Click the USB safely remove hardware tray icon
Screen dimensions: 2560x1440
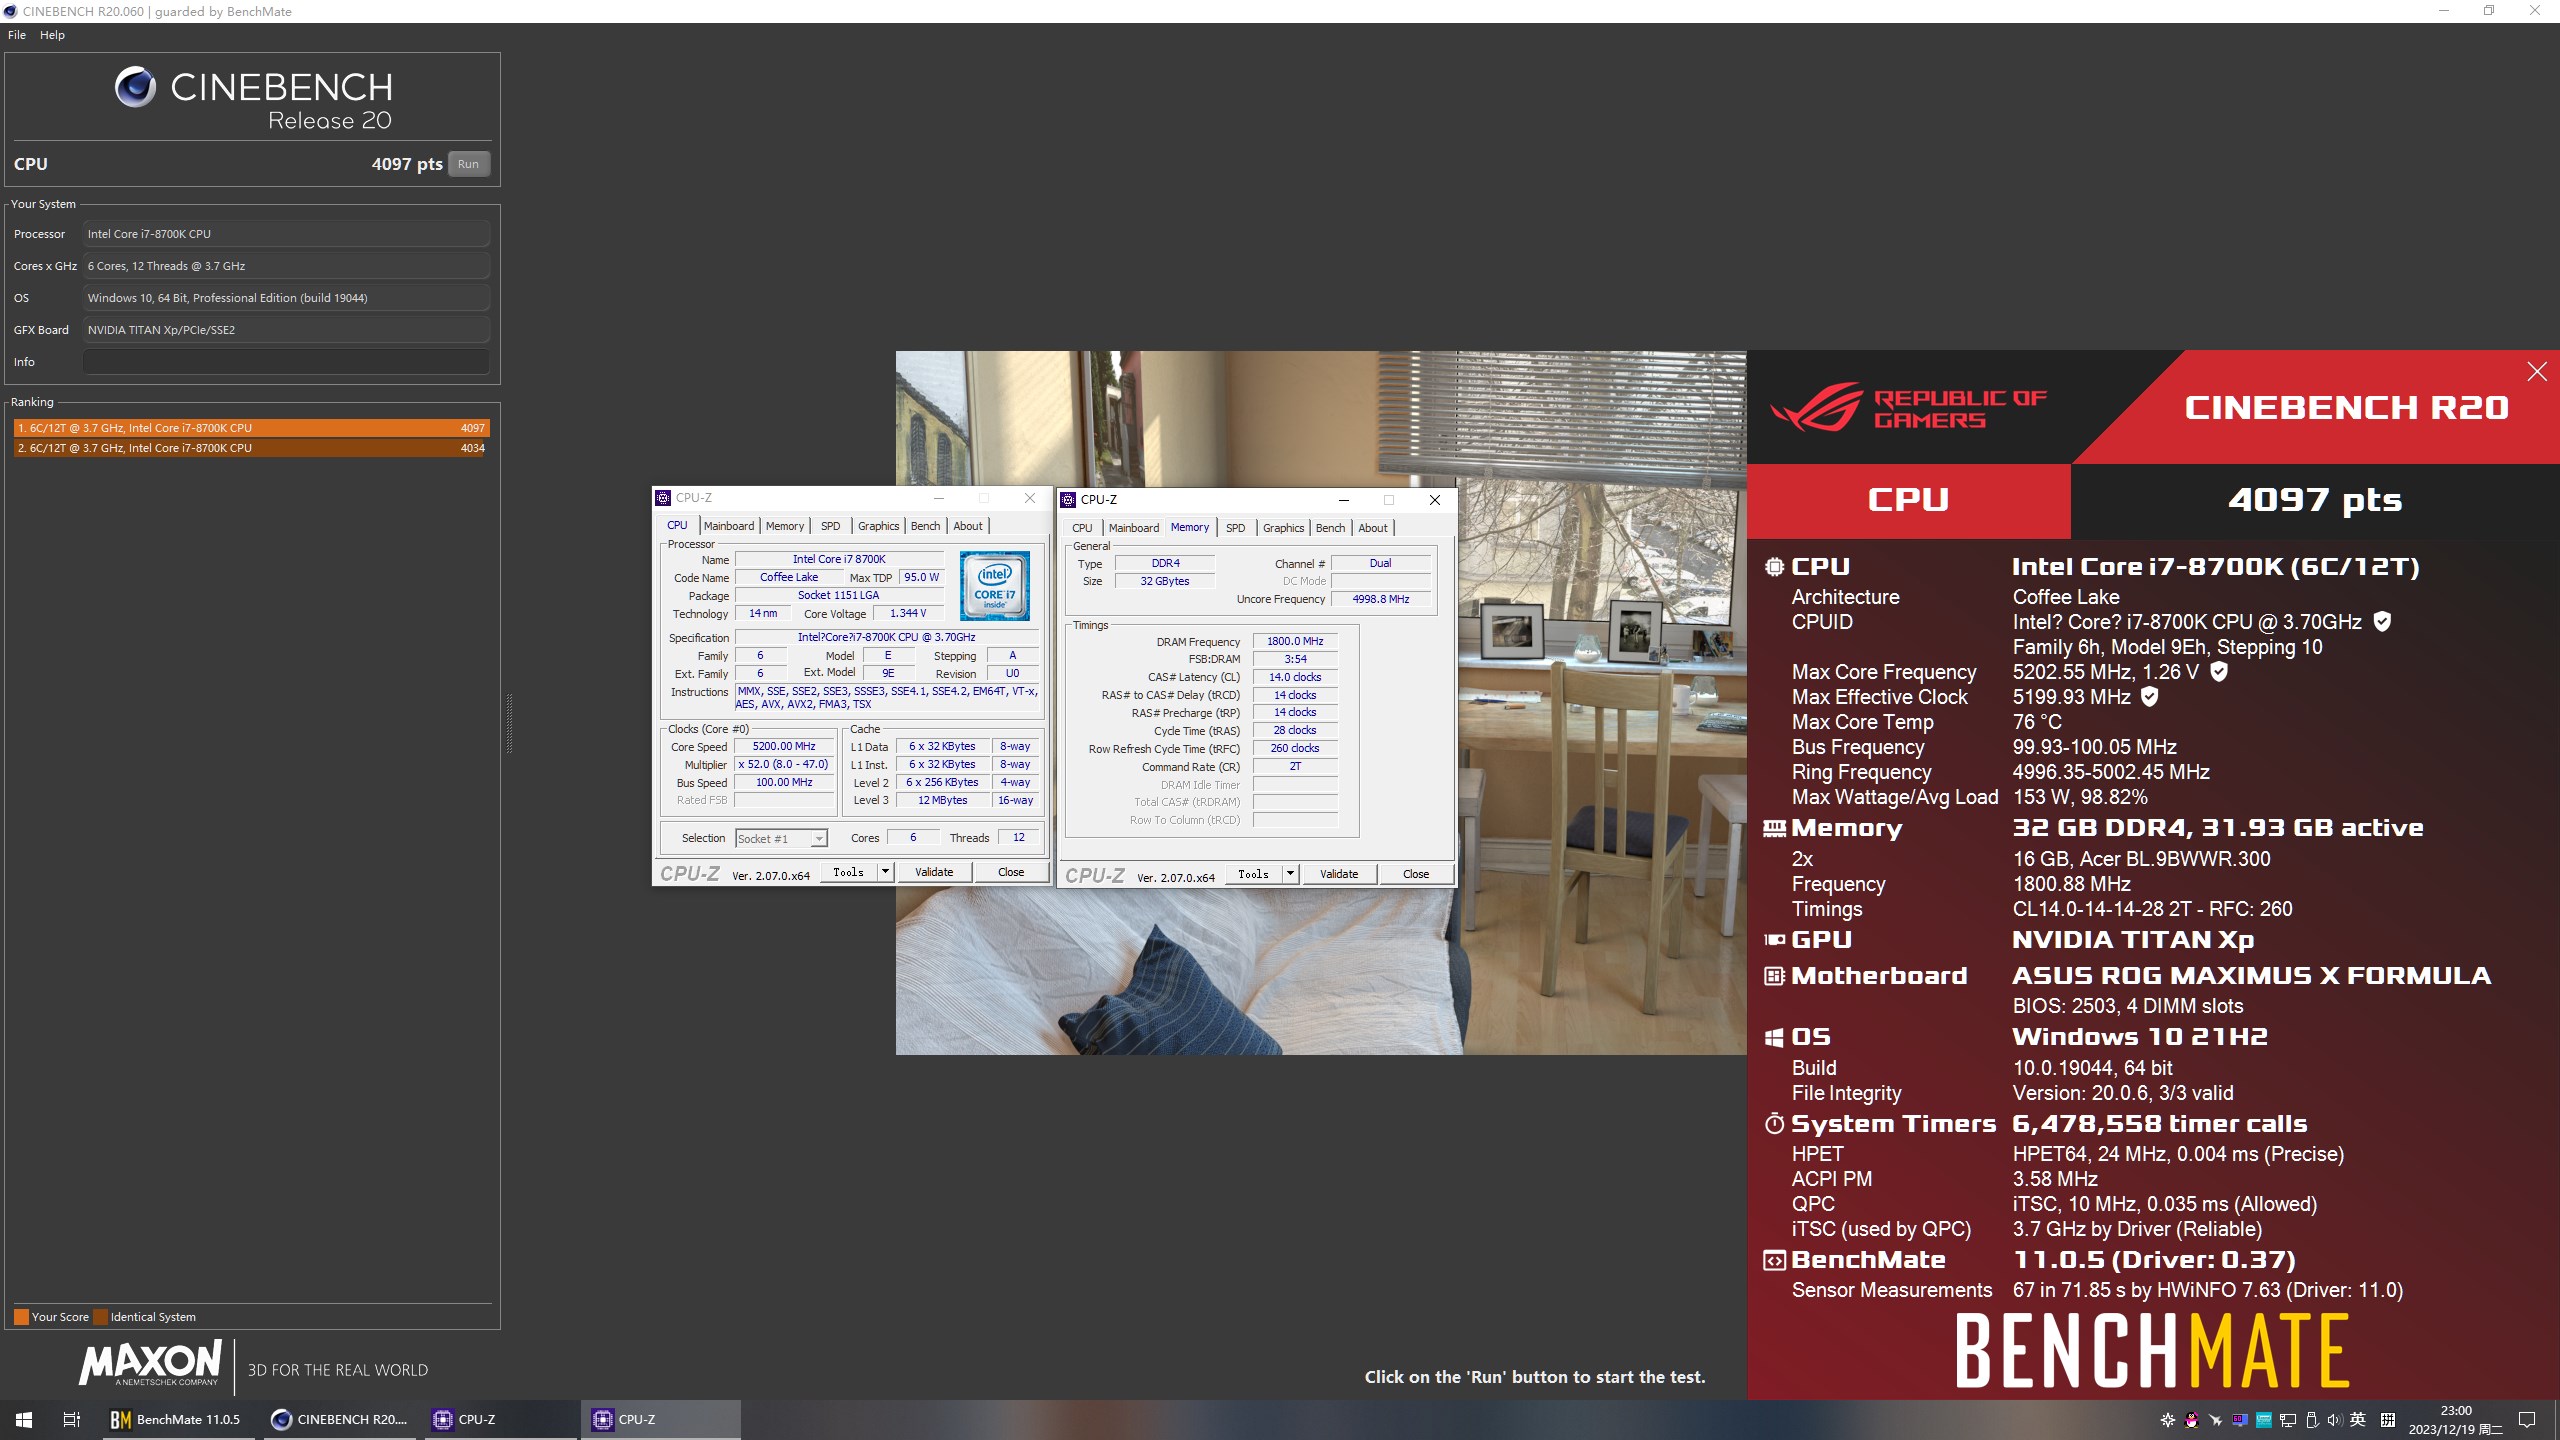pos(2311,1420)
